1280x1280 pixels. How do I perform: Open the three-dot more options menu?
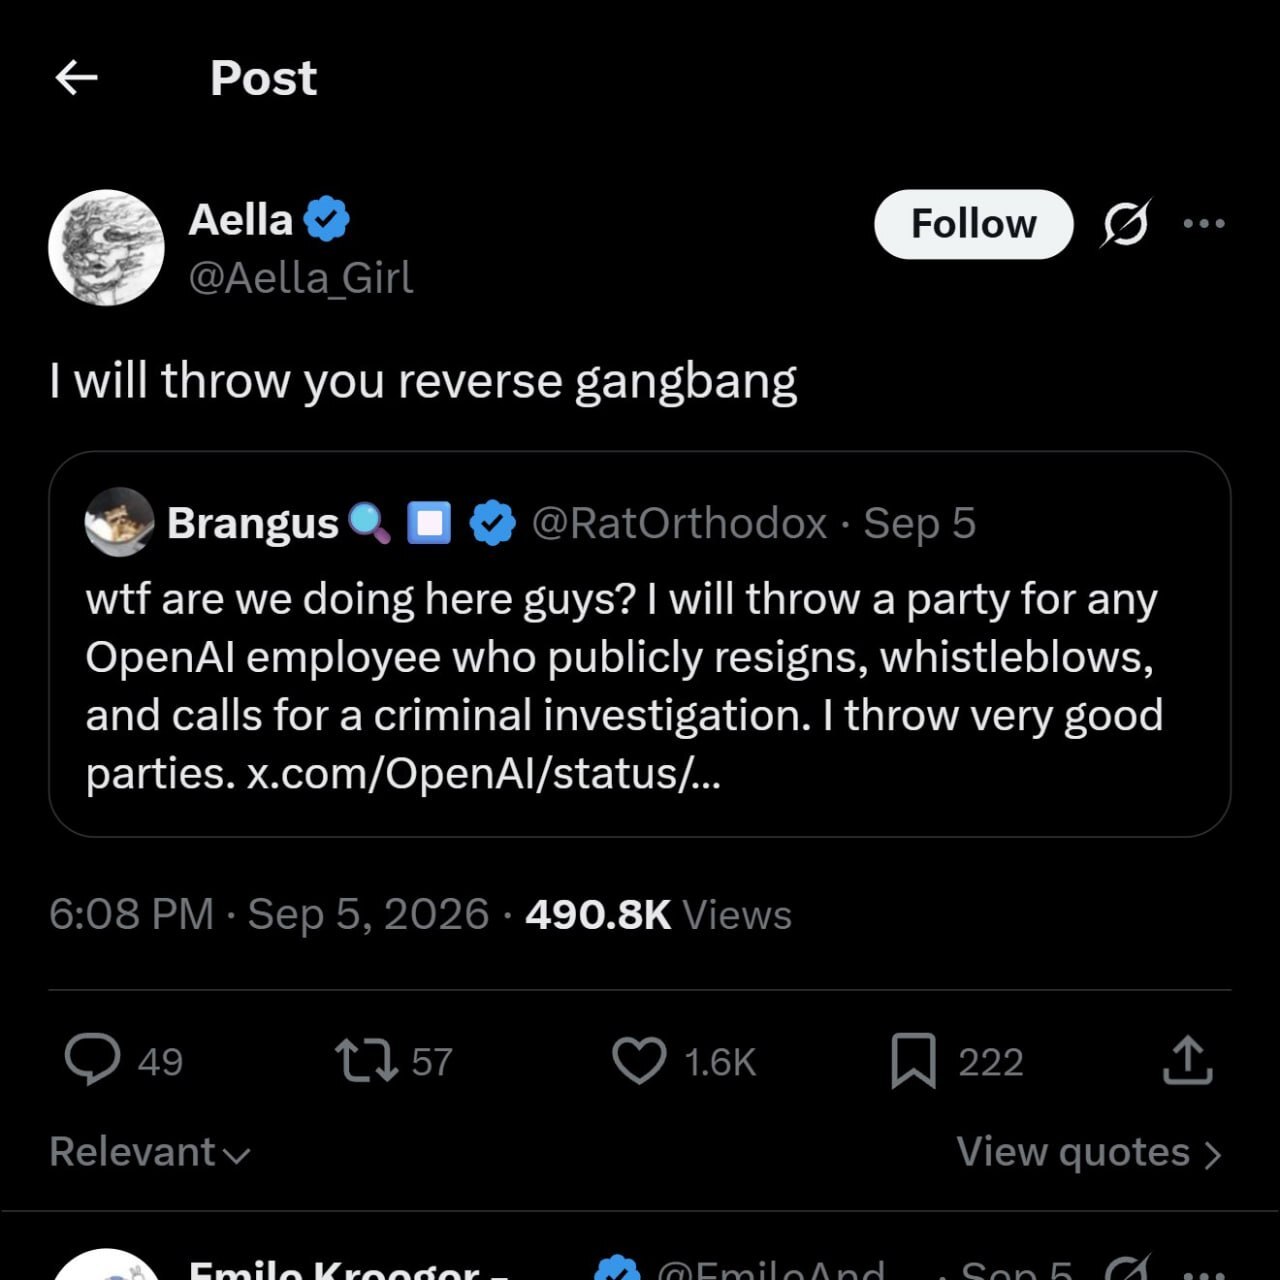point(1203,223)
